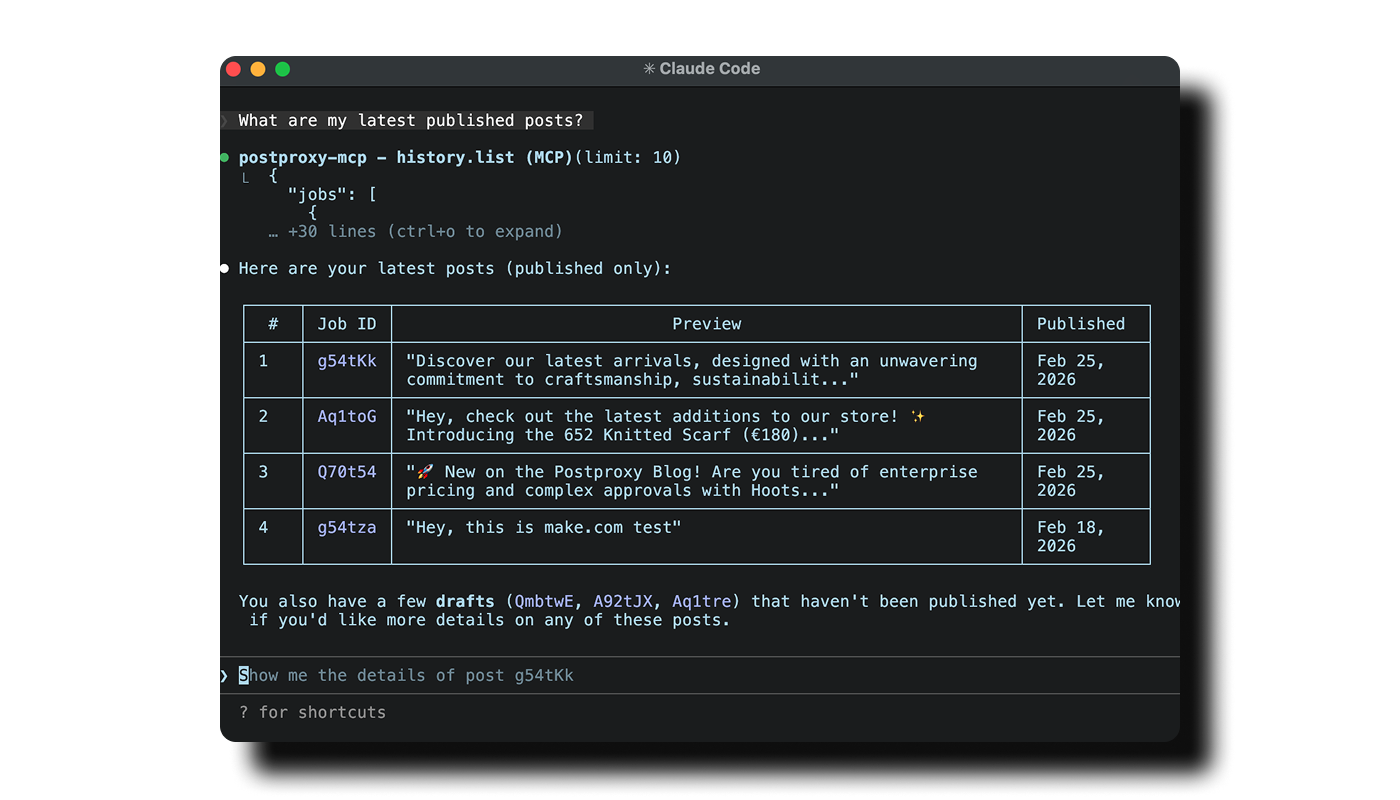Click the "? for shortcuts" hint

(x=312, y=712)
